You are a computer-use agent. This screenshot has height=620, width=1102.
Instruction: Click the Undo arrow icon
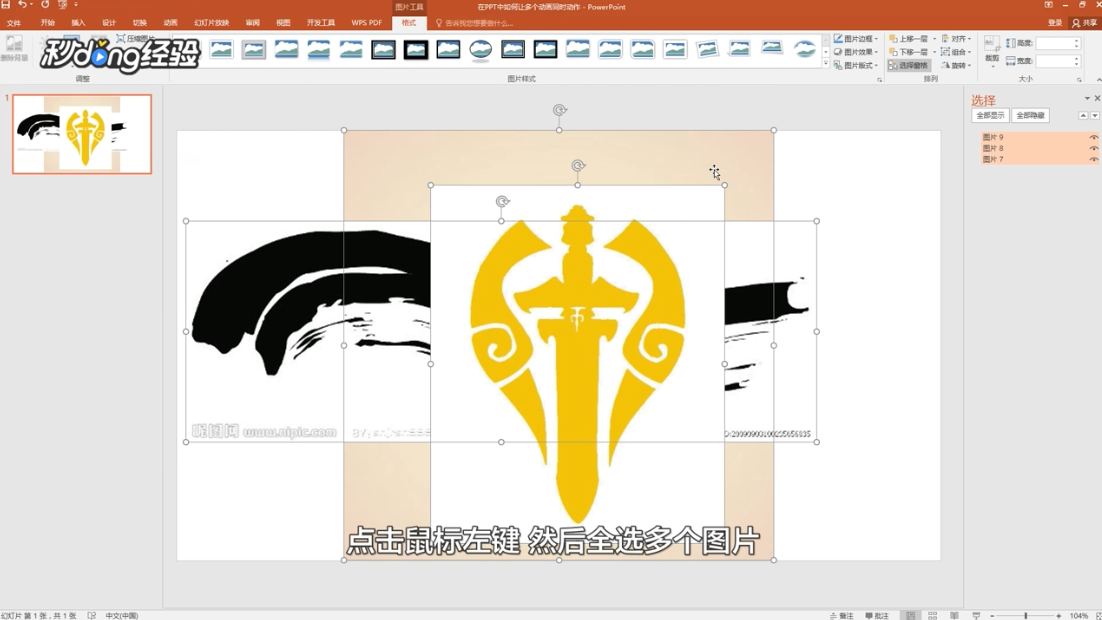(22, 5)
